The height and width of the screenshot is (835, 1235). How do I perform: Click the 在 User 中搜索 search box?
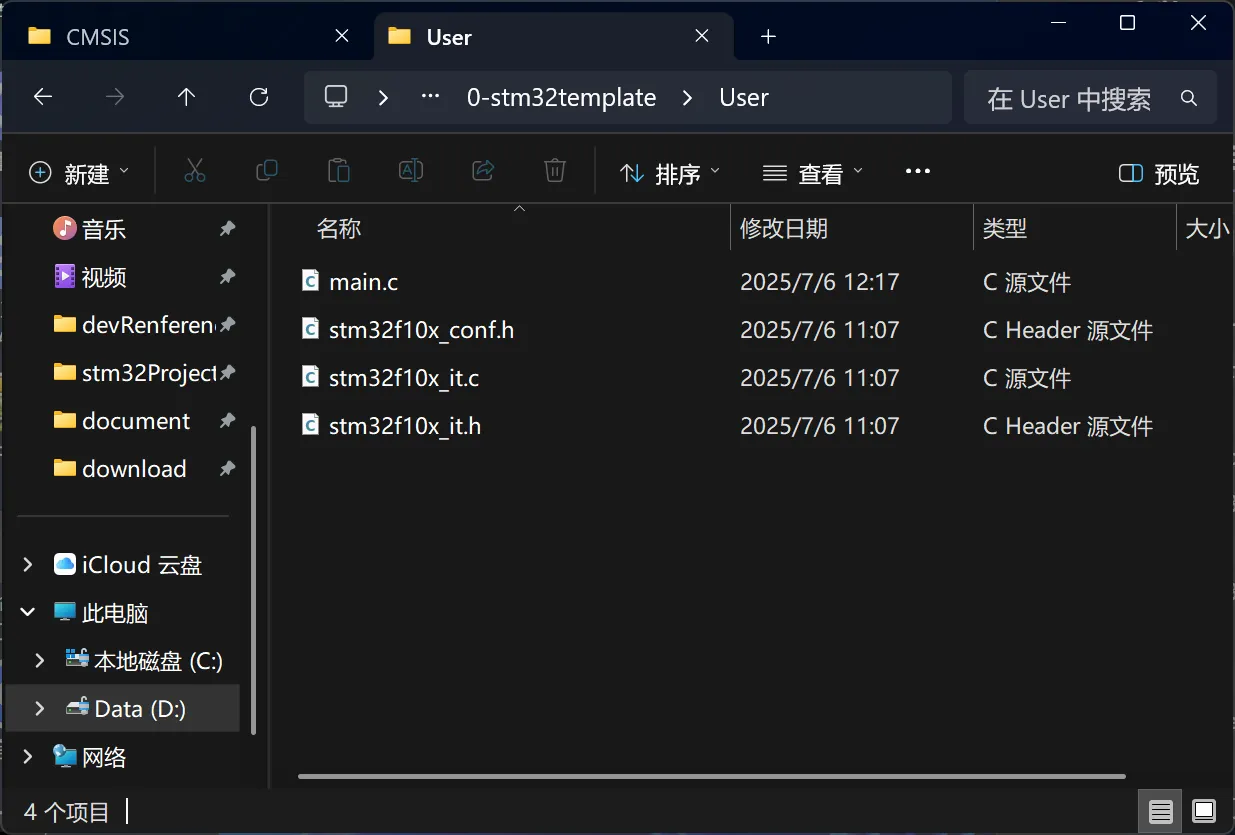point(1090,98)
